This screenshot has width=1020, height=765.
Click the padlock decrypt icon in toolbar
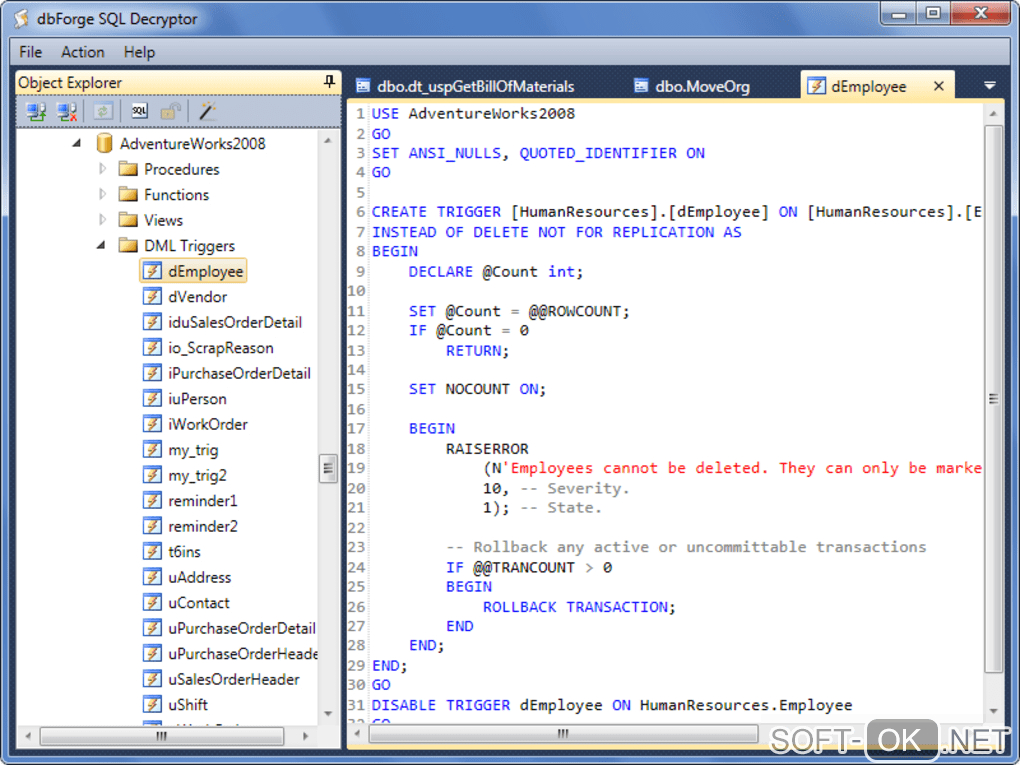coord(172,112)
